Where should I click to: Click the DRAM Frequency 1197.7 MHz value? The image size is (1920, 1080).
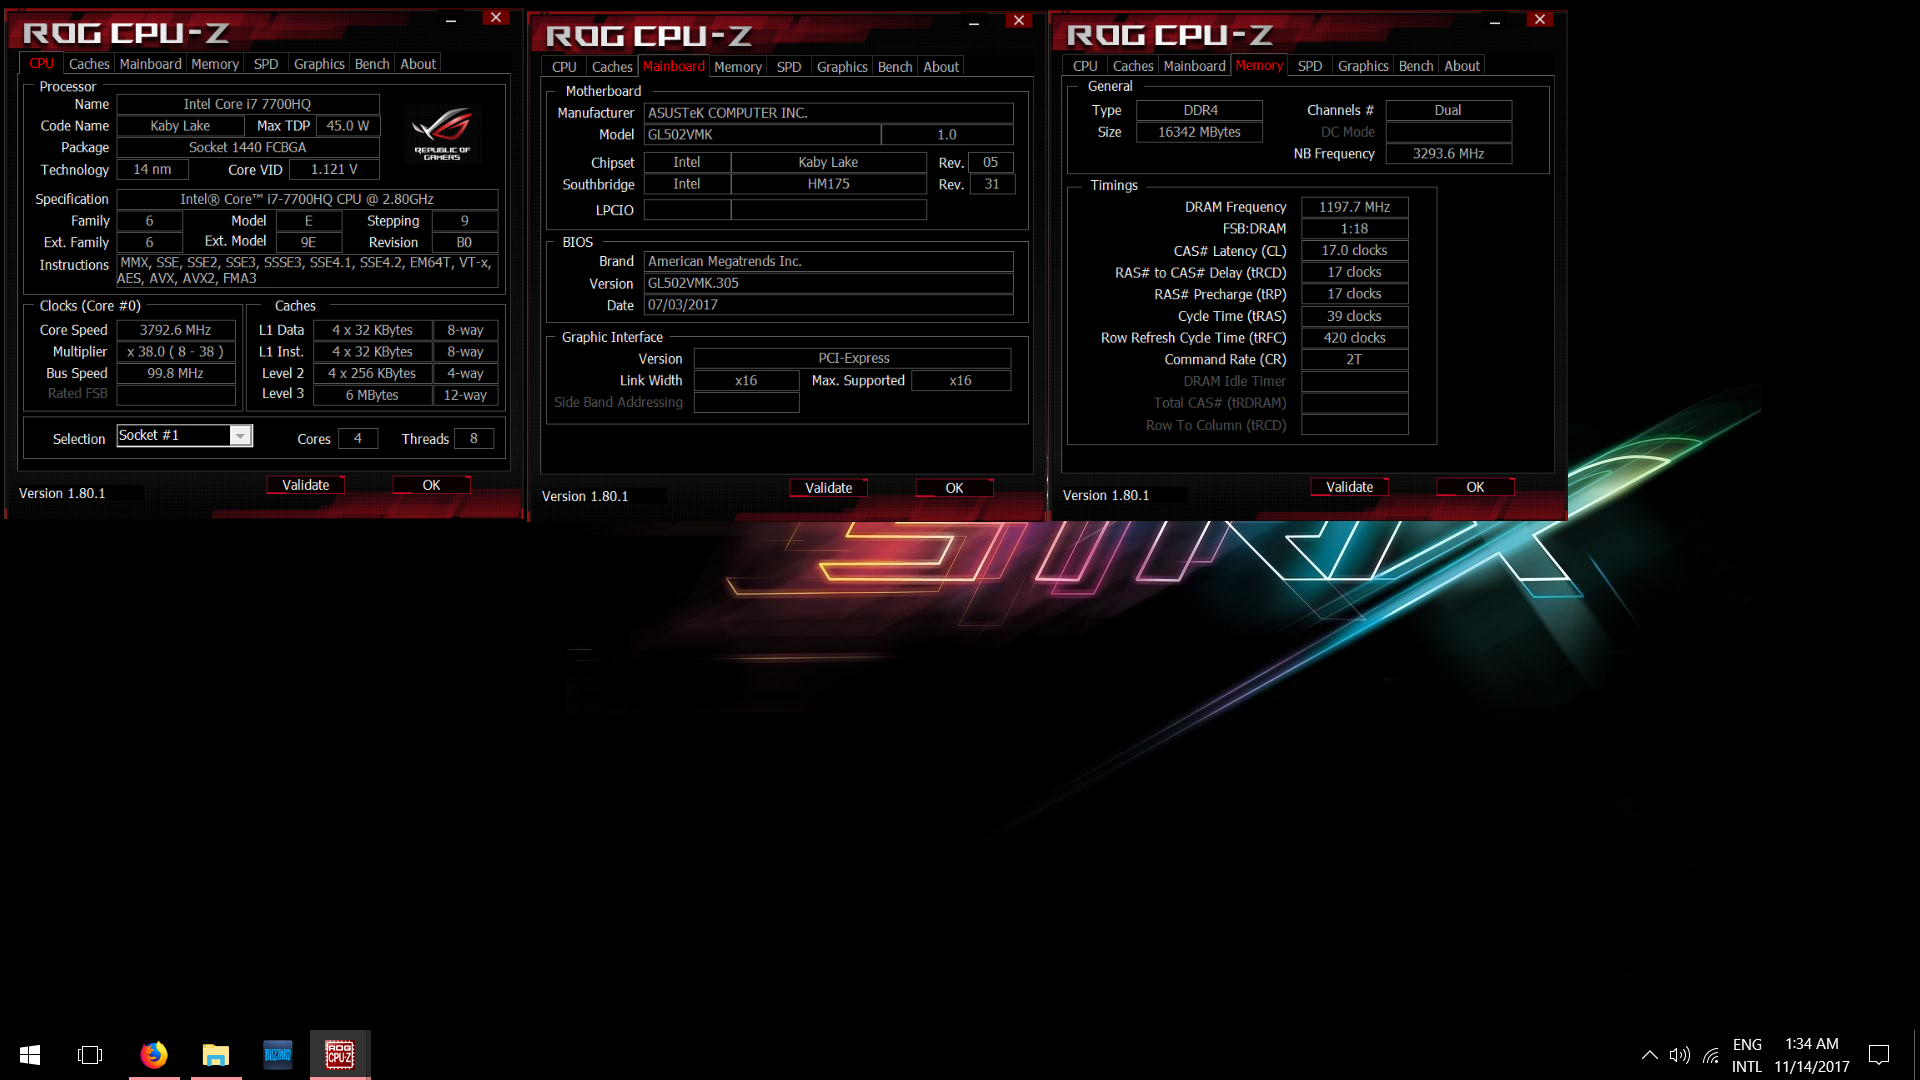(1354, 207)
